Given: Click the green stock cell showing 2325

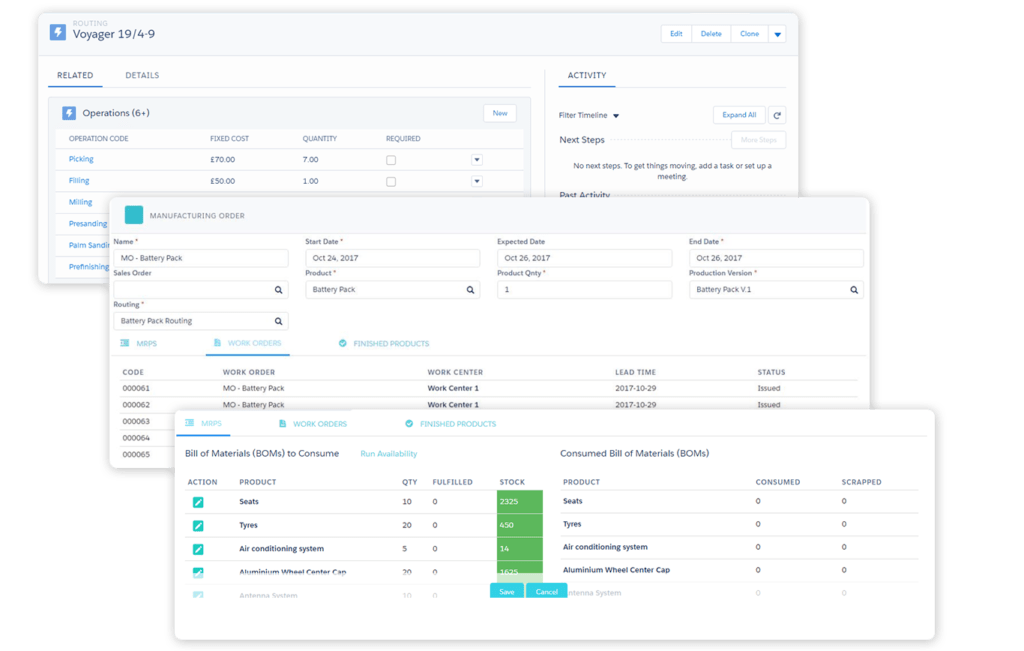Looking at the screenshot, I should point(522,501).
